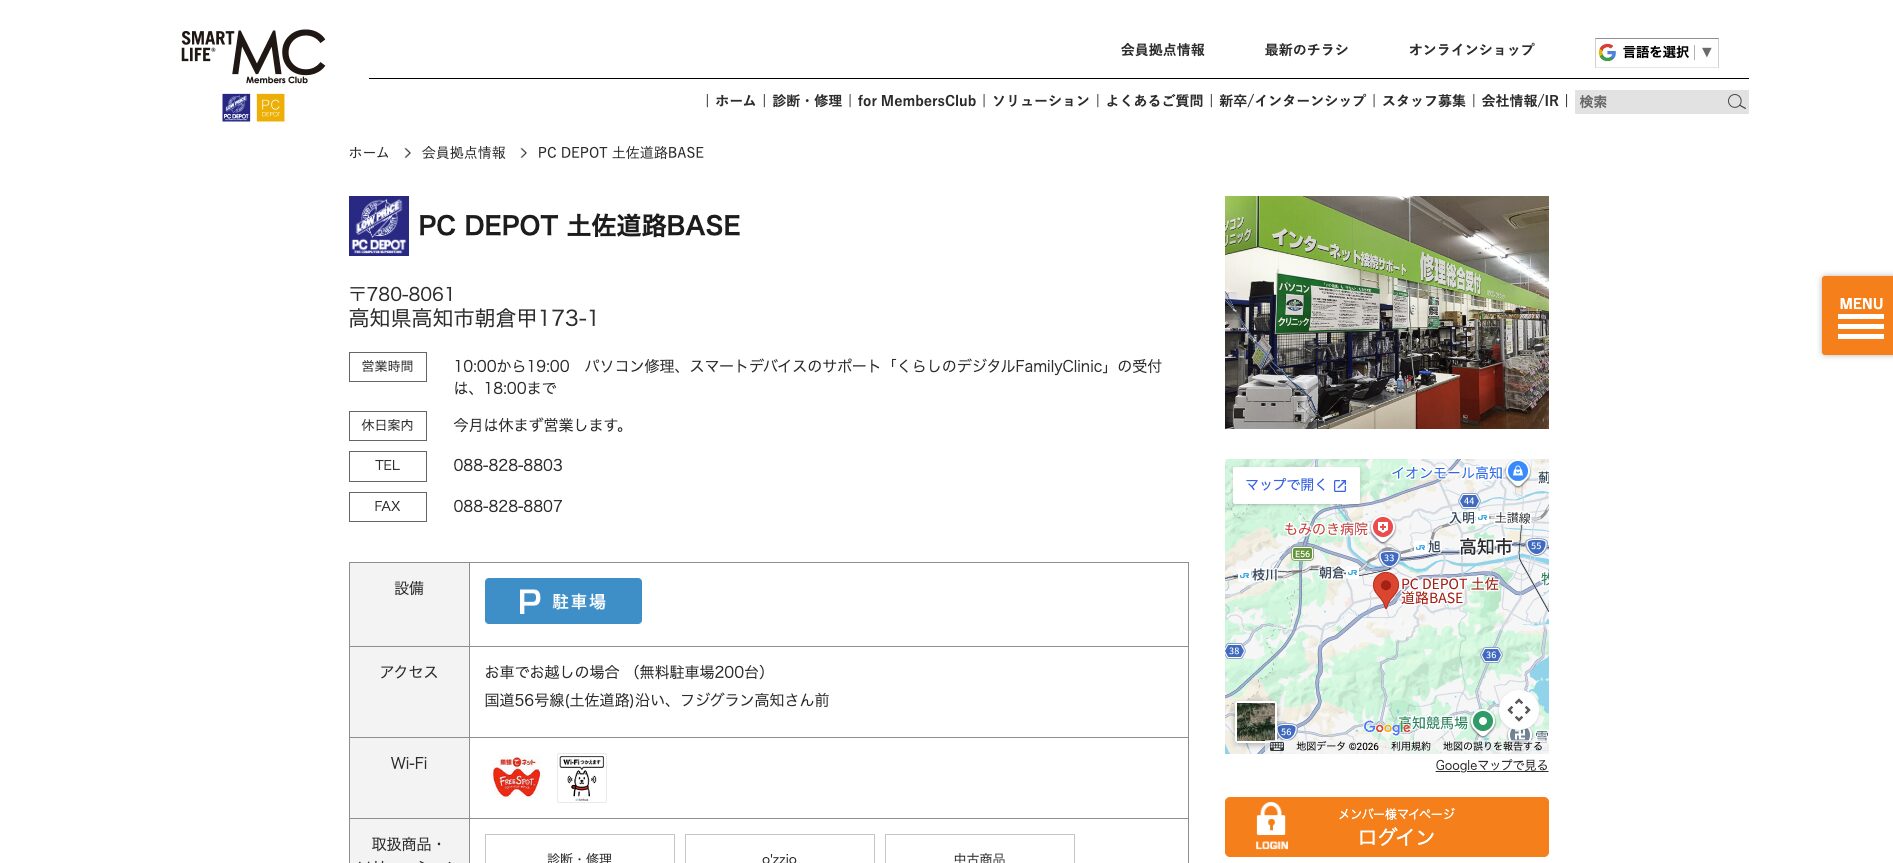Click the store interior photo
The height and width of the screenshot is (863, 1893).
coord(1387,312)
